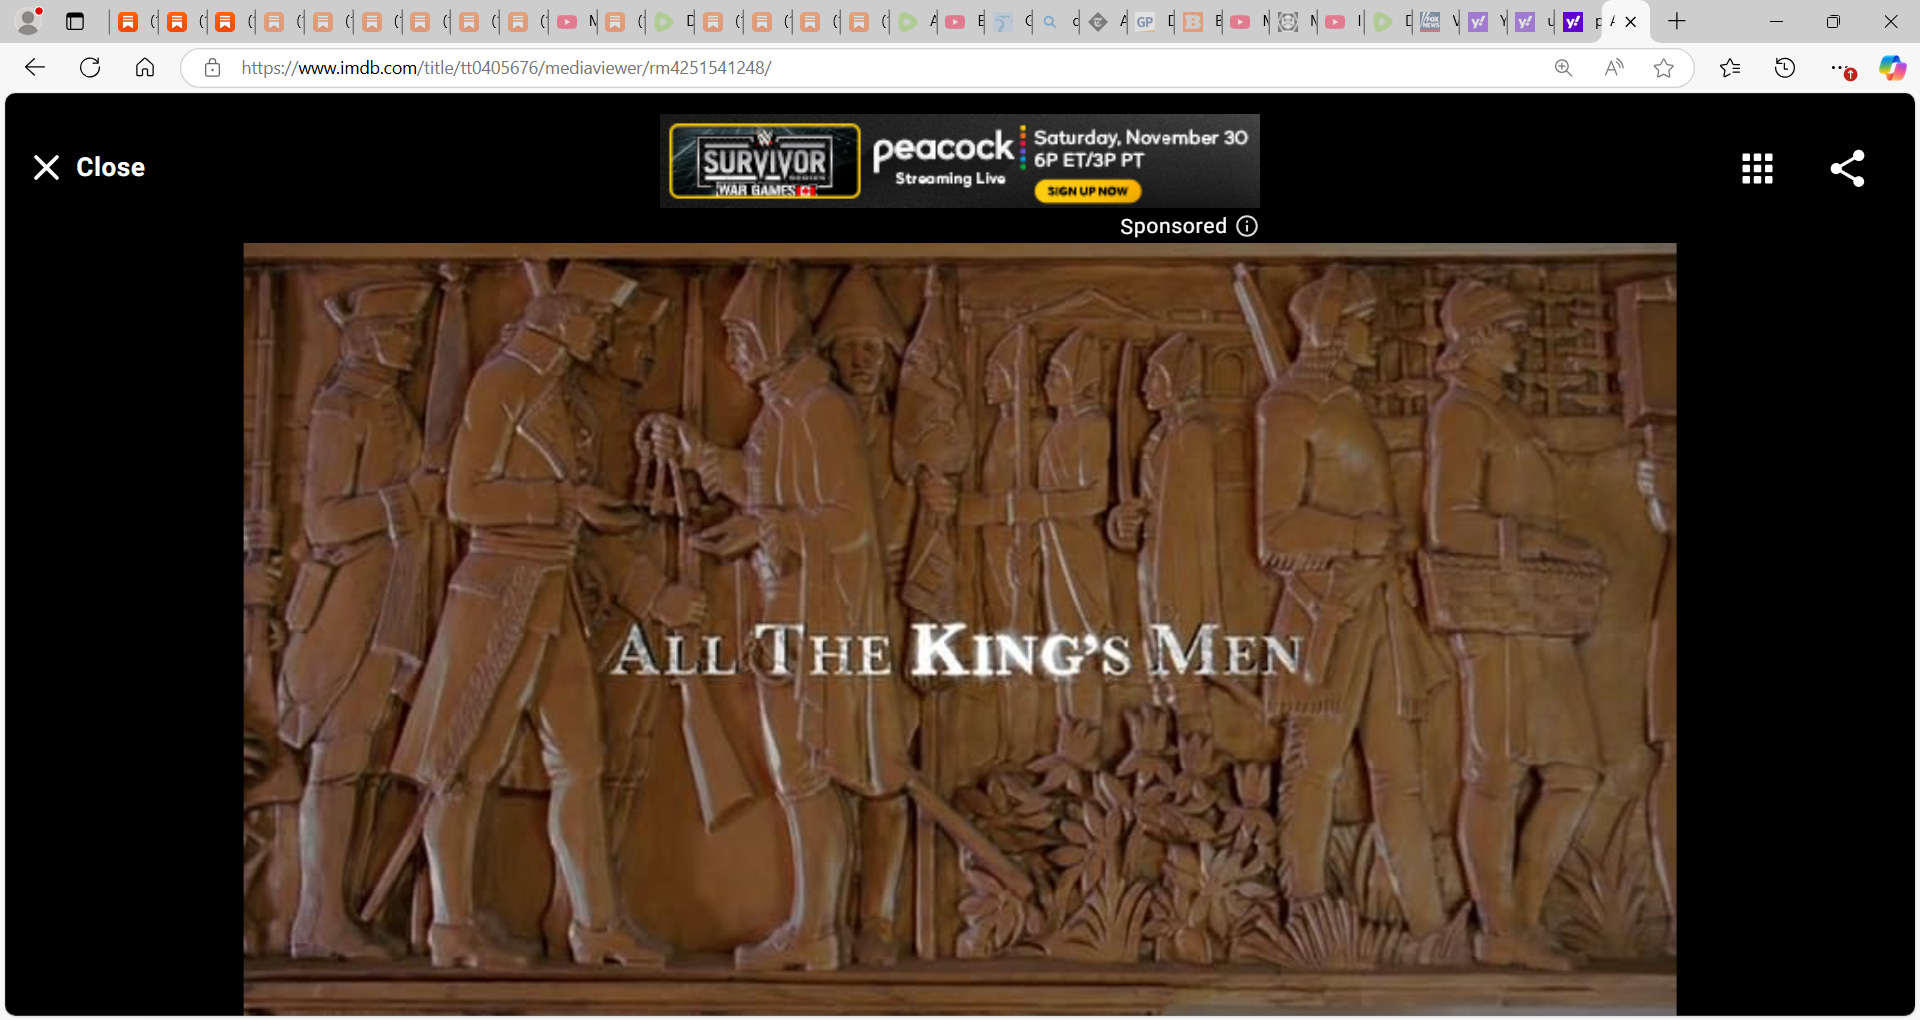Open the browser profile menu
The width and height of the screenshot is (1920, 1020).
30,21
